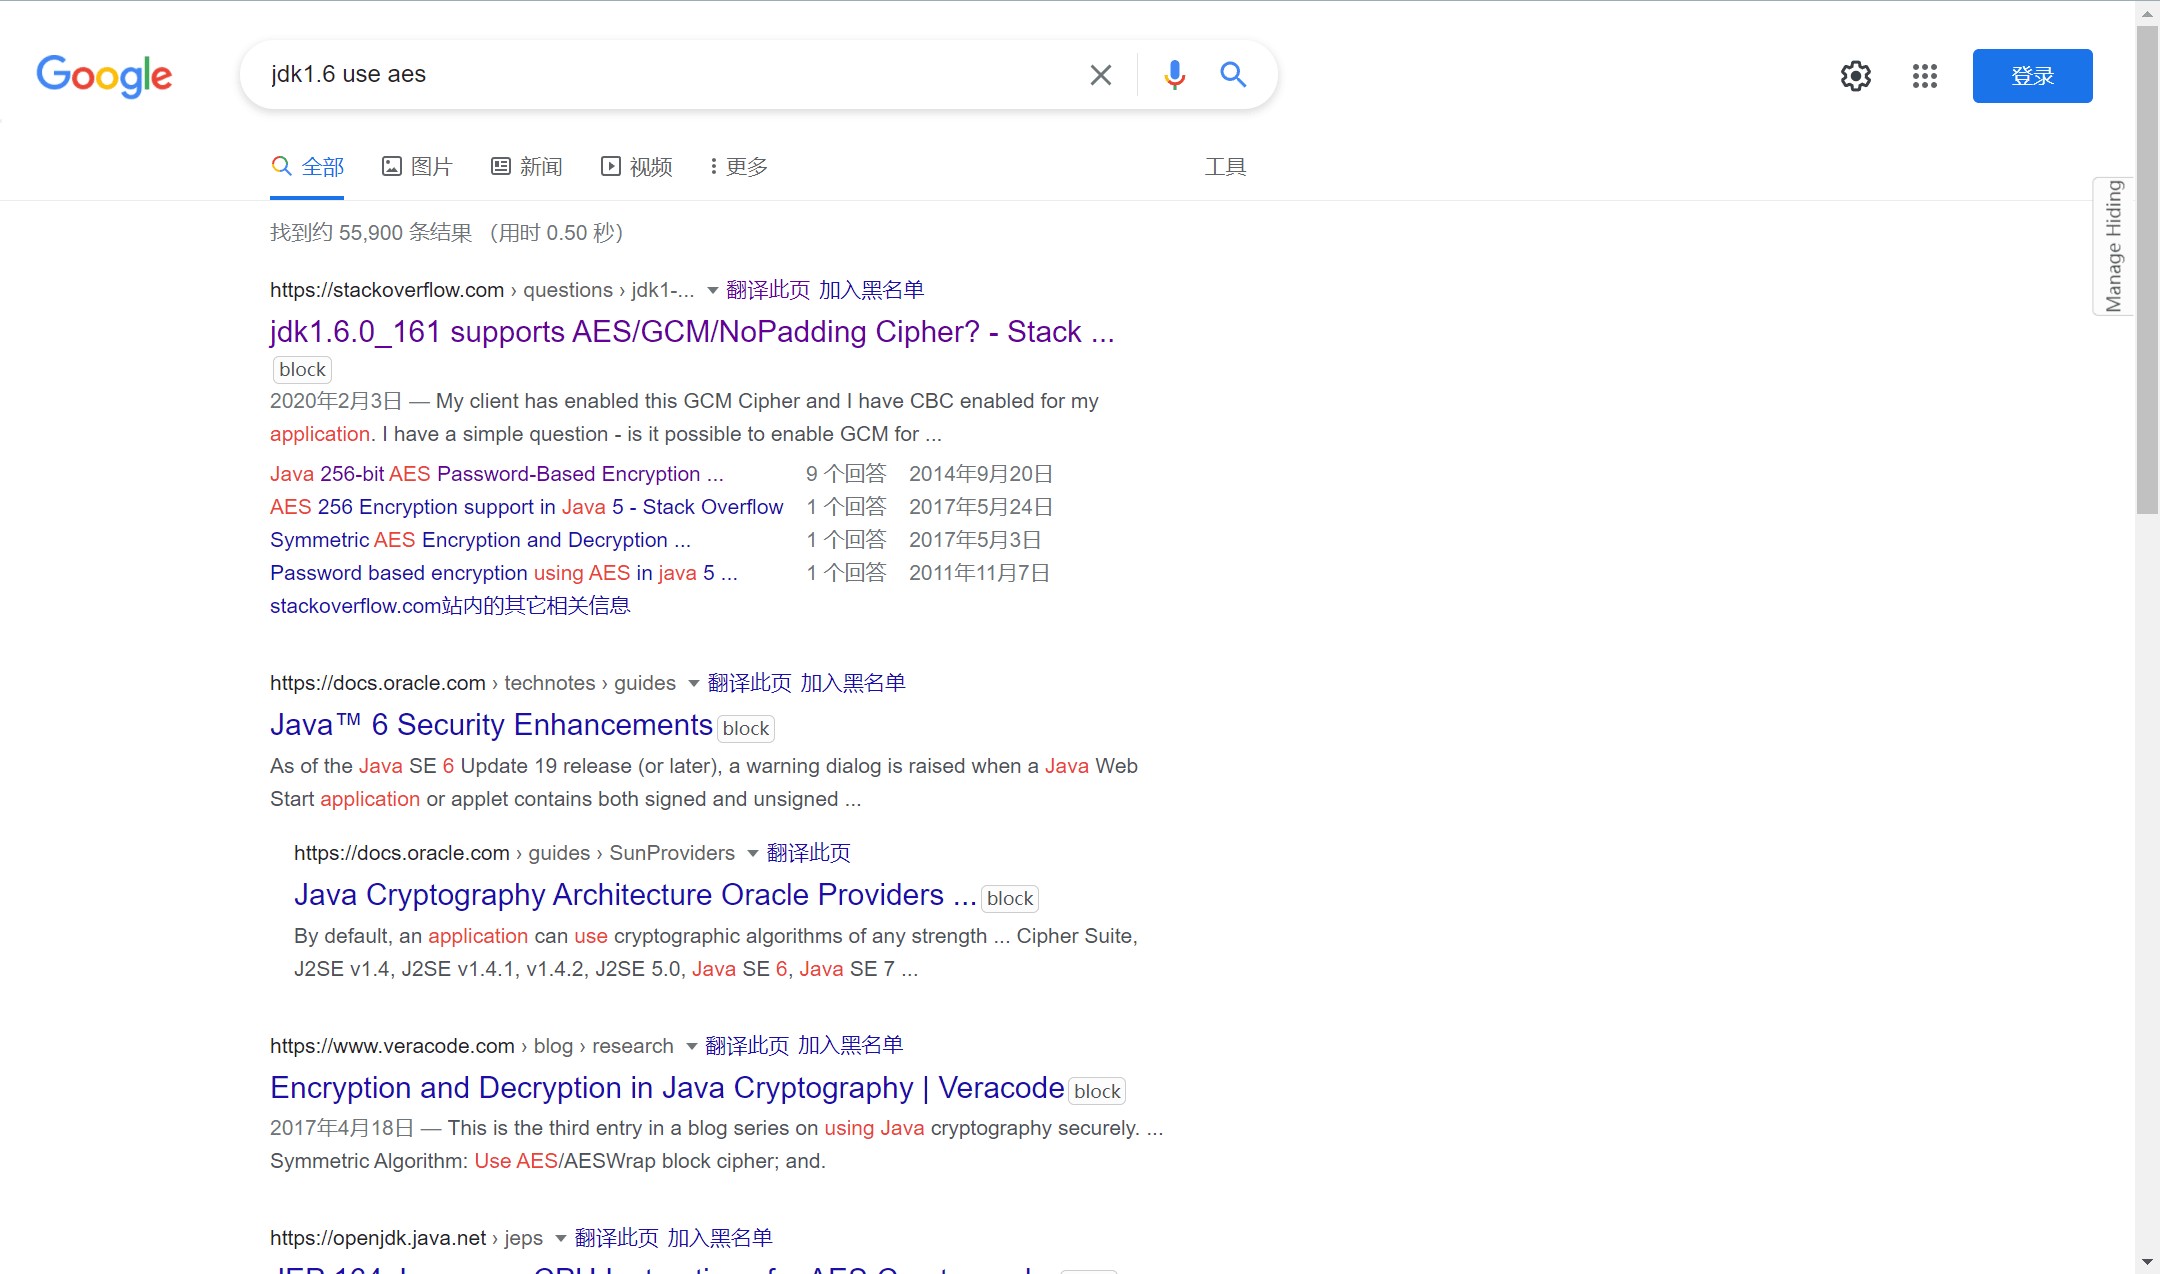Expand dropdown arrow next to SunProviders URL
The width and height of the screenshot is (2160, 1274).
(x=752, y=854)
